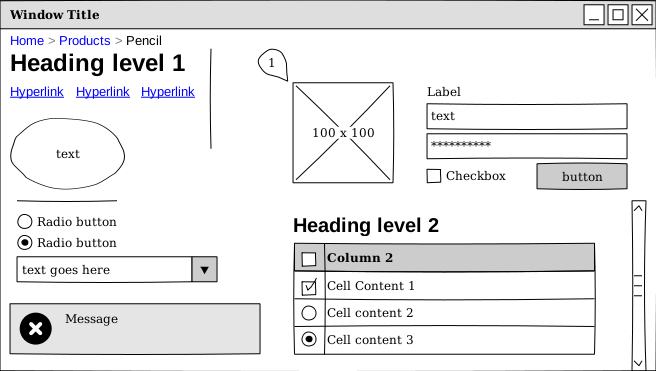Click the vertical scrollbar thumb grip
656x371 pixels.
pyautogui.click(x=638, y=286)
